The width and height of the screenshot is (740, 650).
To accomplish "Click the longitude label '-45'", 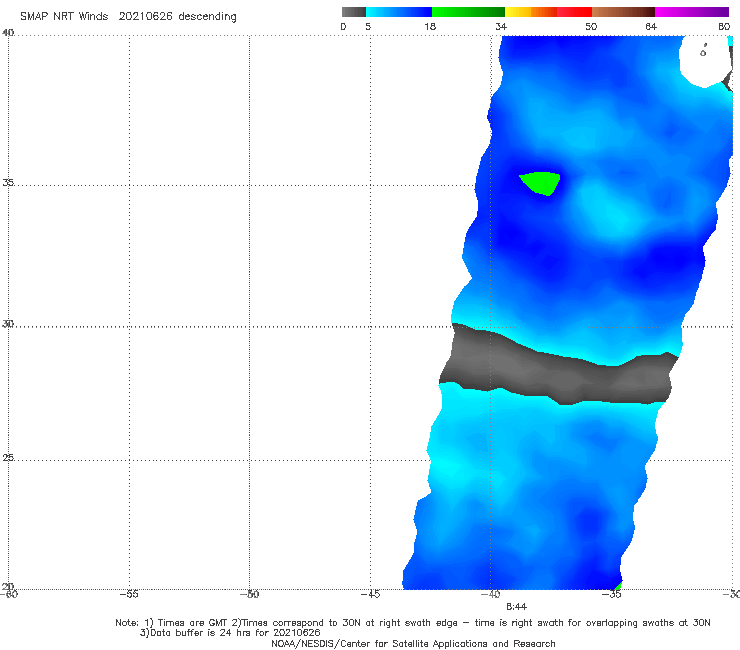I will pos(370,594).
